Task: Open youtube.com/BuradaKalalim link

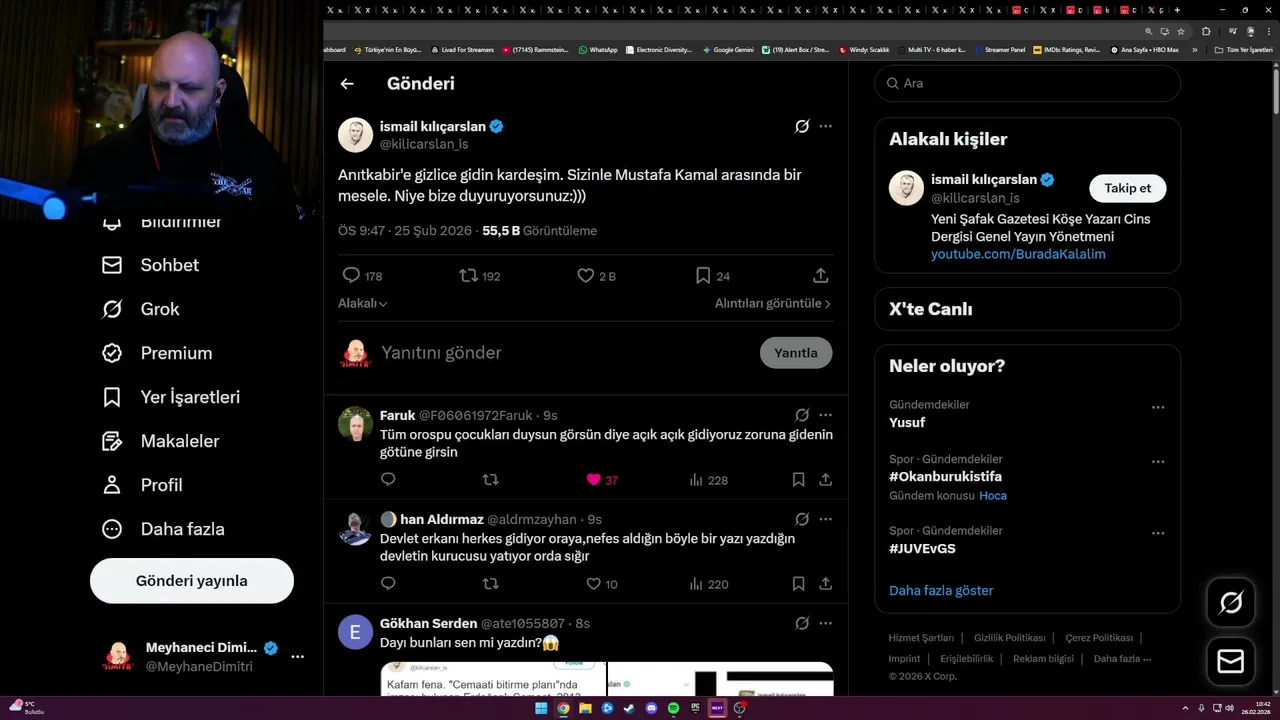Action: (1018, 254)
